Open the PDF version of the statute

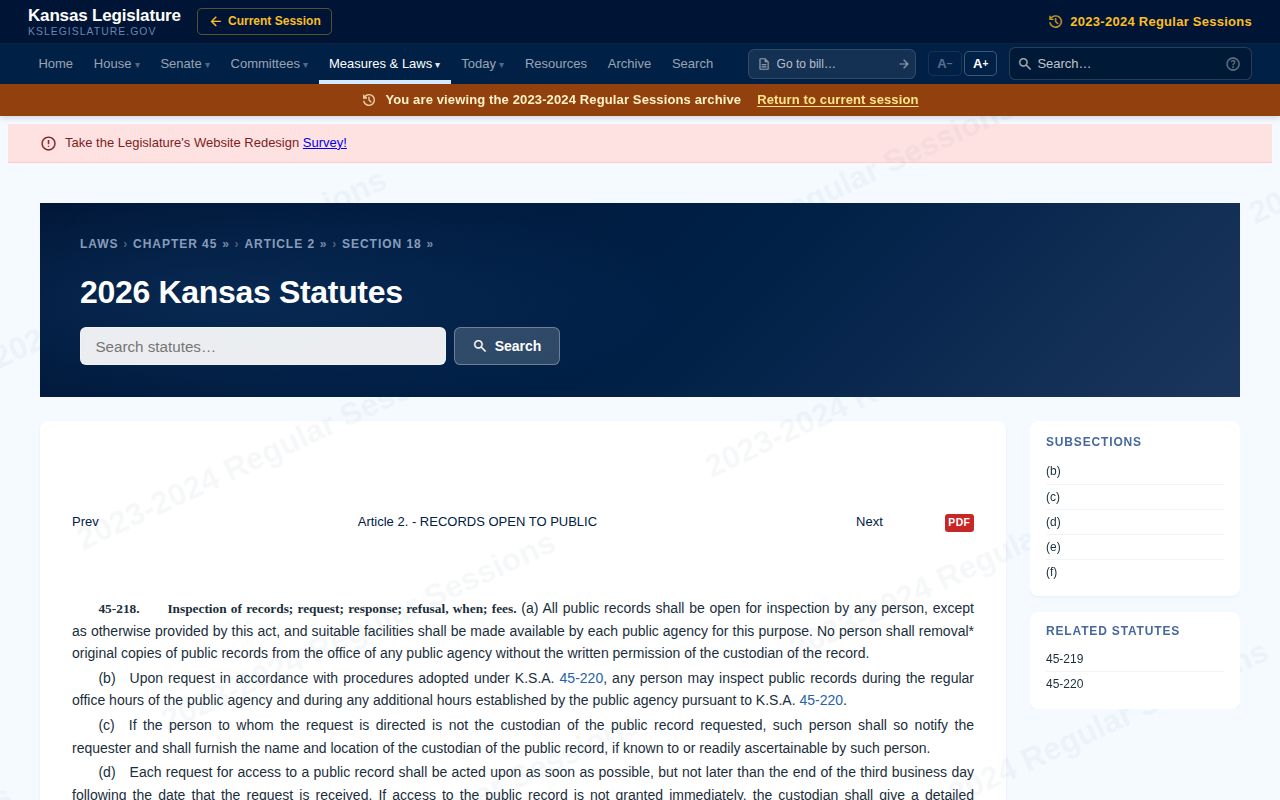click(x=959, y=522)
